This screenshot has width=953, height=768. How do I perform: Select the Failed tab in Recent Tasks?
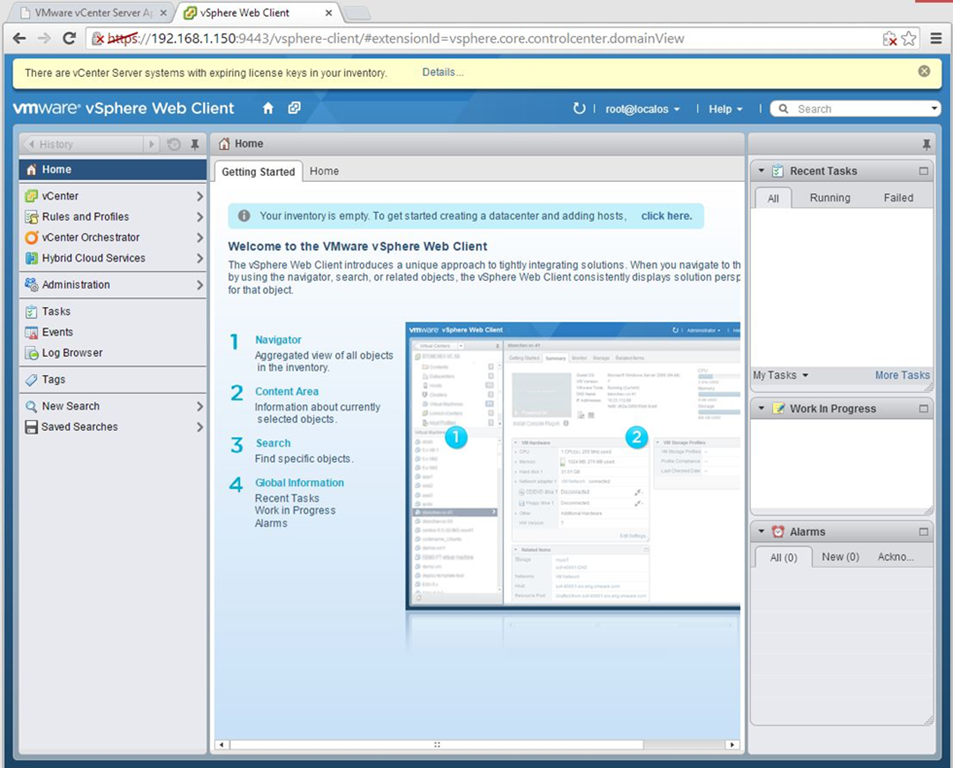tap(898, 198)
